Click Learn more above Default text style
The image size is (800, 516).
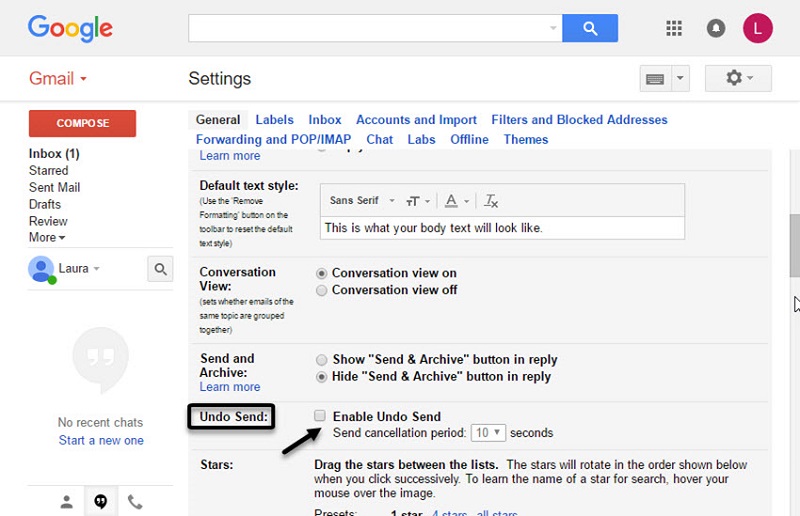(x=230, y=156)
